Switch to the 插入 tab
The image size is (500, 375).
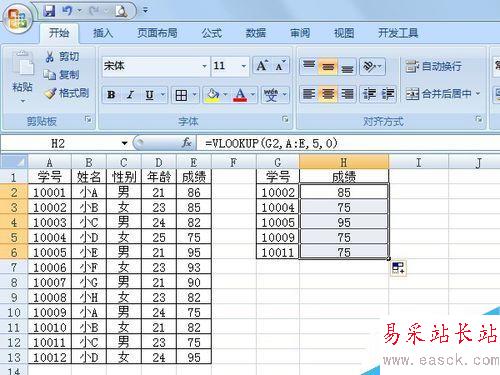[x=103, y=33]
